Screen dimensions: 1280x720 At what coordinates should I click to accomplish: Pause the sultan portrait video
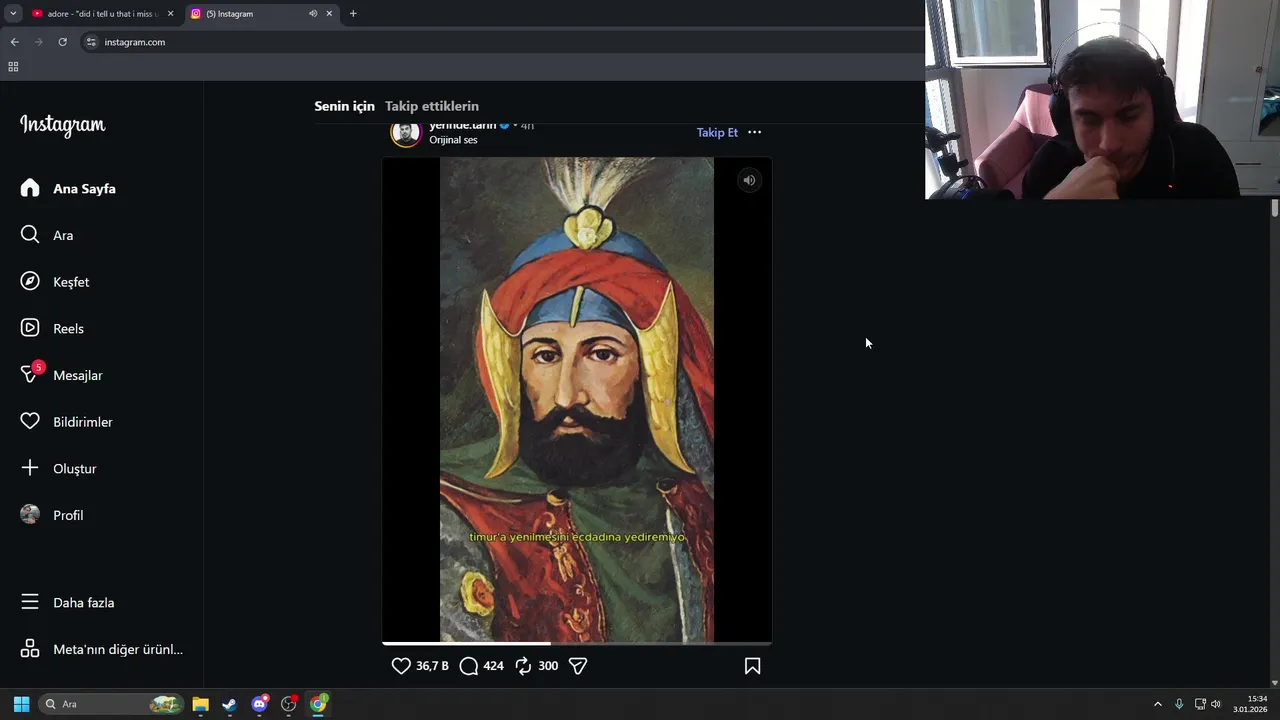(577, 400)
